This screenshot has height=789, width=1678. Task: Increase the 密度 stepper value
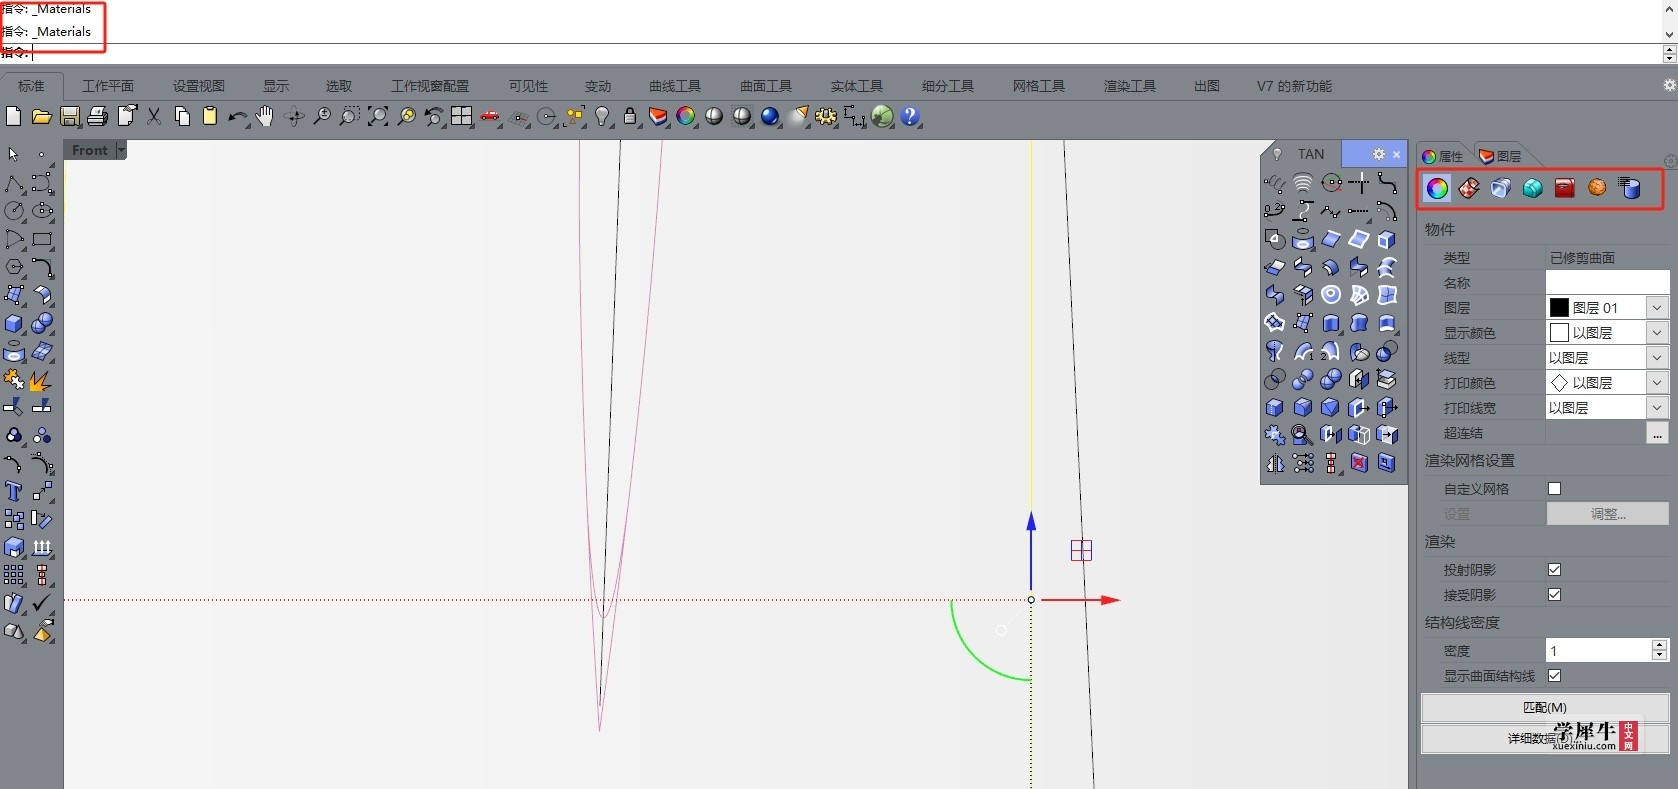(1660, 645)
